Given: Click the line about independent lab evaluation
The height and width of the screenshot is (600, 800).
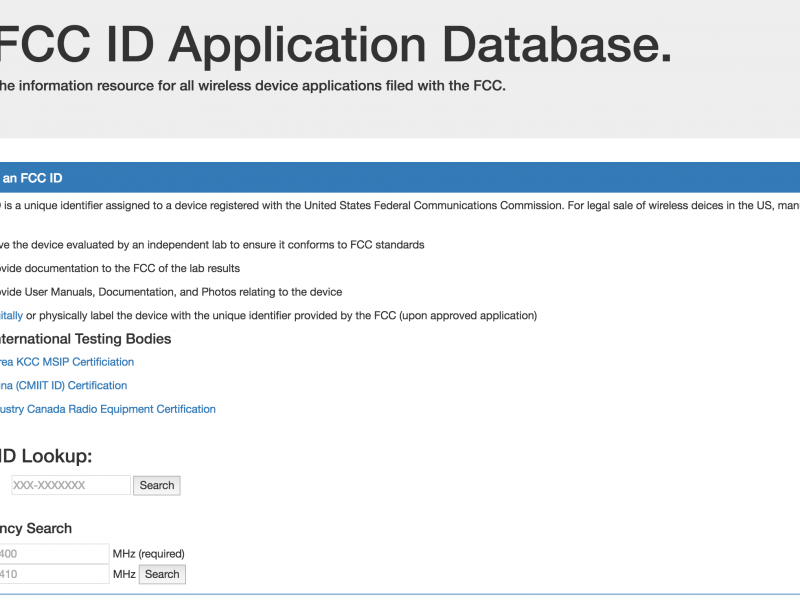Looking at the screenshot, I should (212, 245).
